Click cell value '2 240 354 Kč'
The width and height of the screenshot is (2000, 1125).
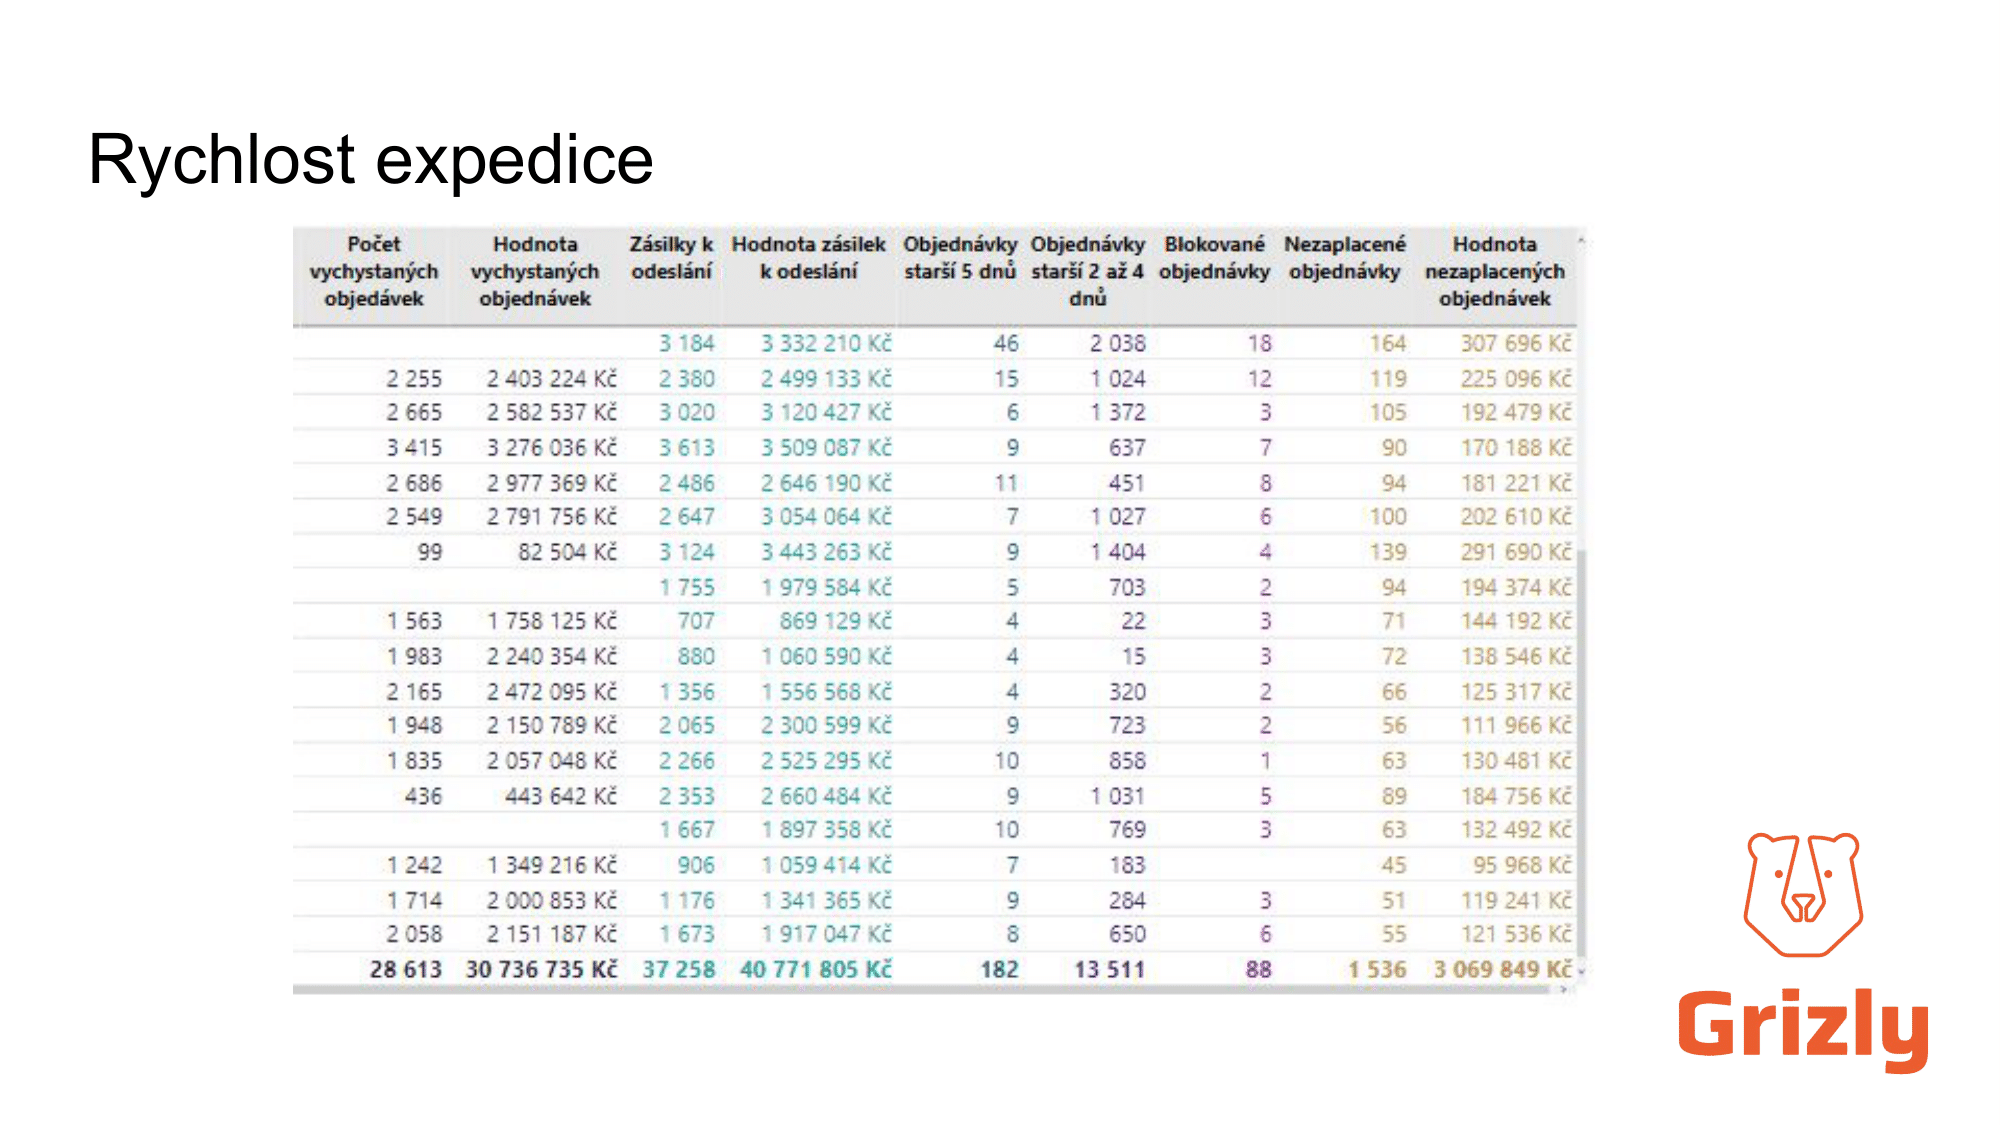coord(552,657)
